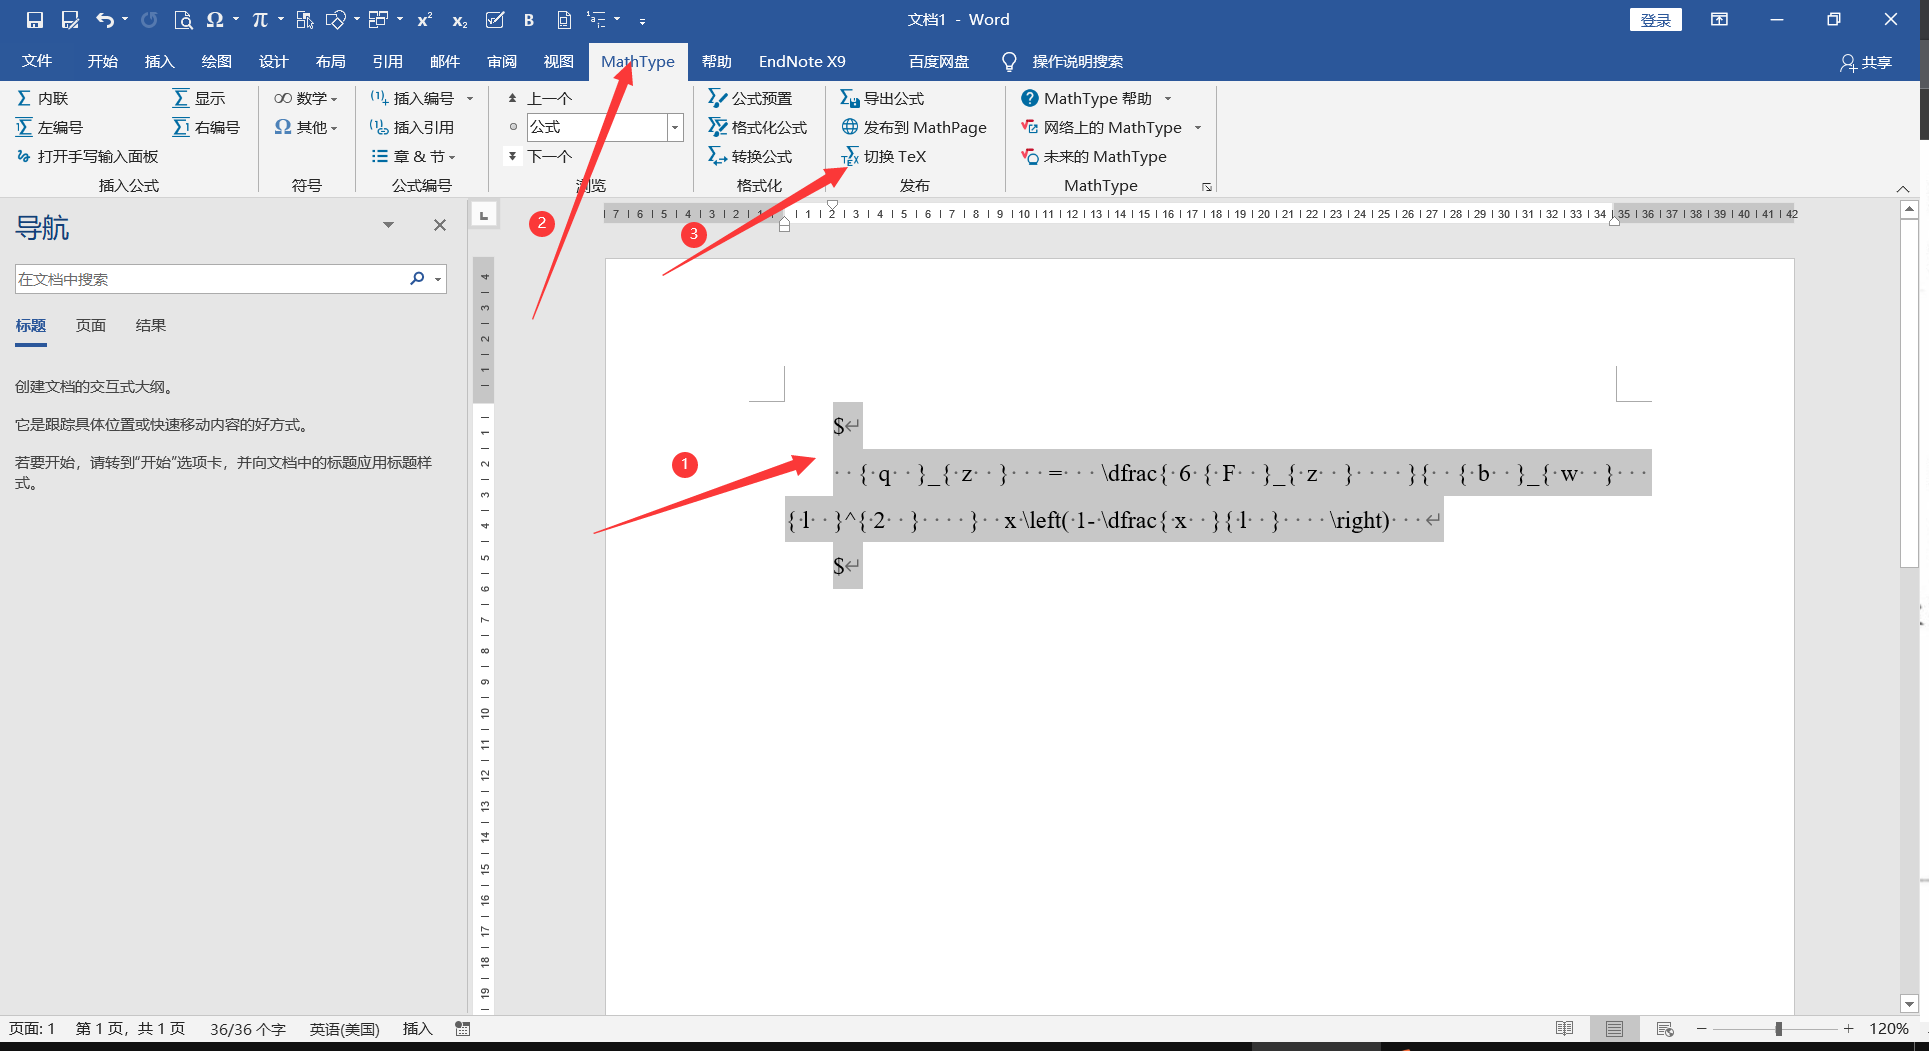Expand 插入编号 dropdown arrow

coord(470,98)
